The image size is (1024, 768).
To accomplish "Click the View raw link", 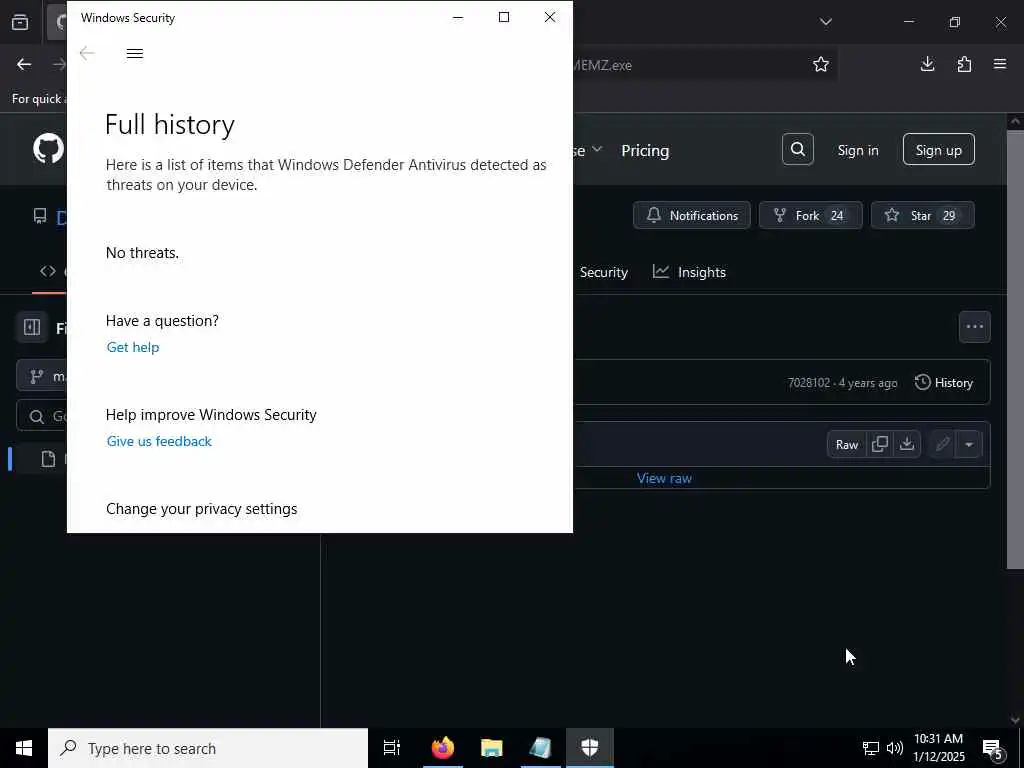I will (664, 478).
